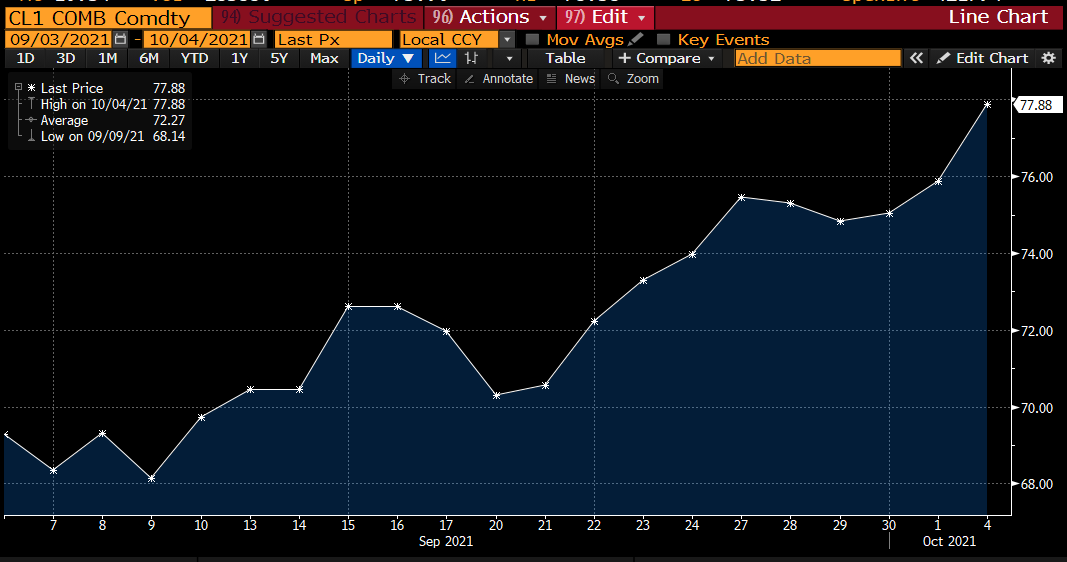Screen dimensions: 1067x562
Task: Click the Edit Chart button
Action: pos(982,59)
